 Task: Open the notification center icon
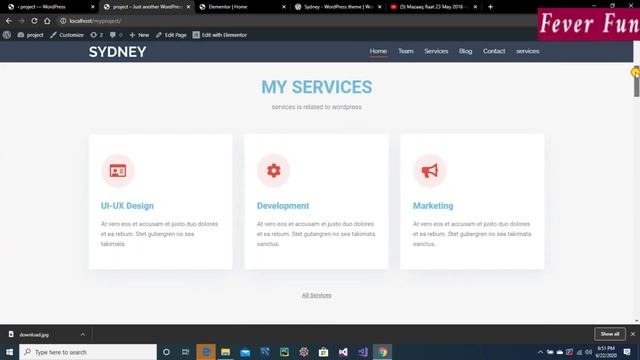click(x=627, y=352)
